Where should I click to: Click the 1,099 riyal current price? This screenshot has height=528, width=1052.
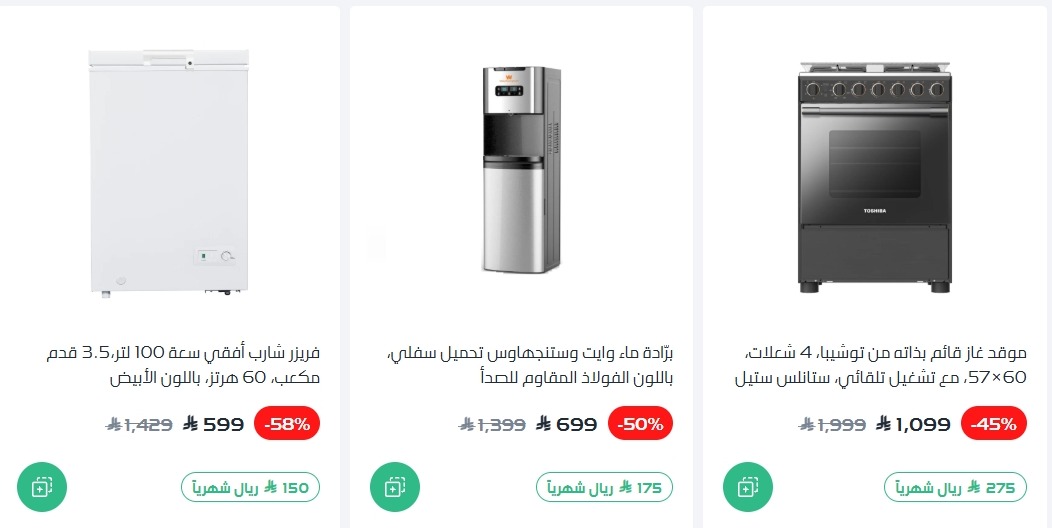[913, 424]
